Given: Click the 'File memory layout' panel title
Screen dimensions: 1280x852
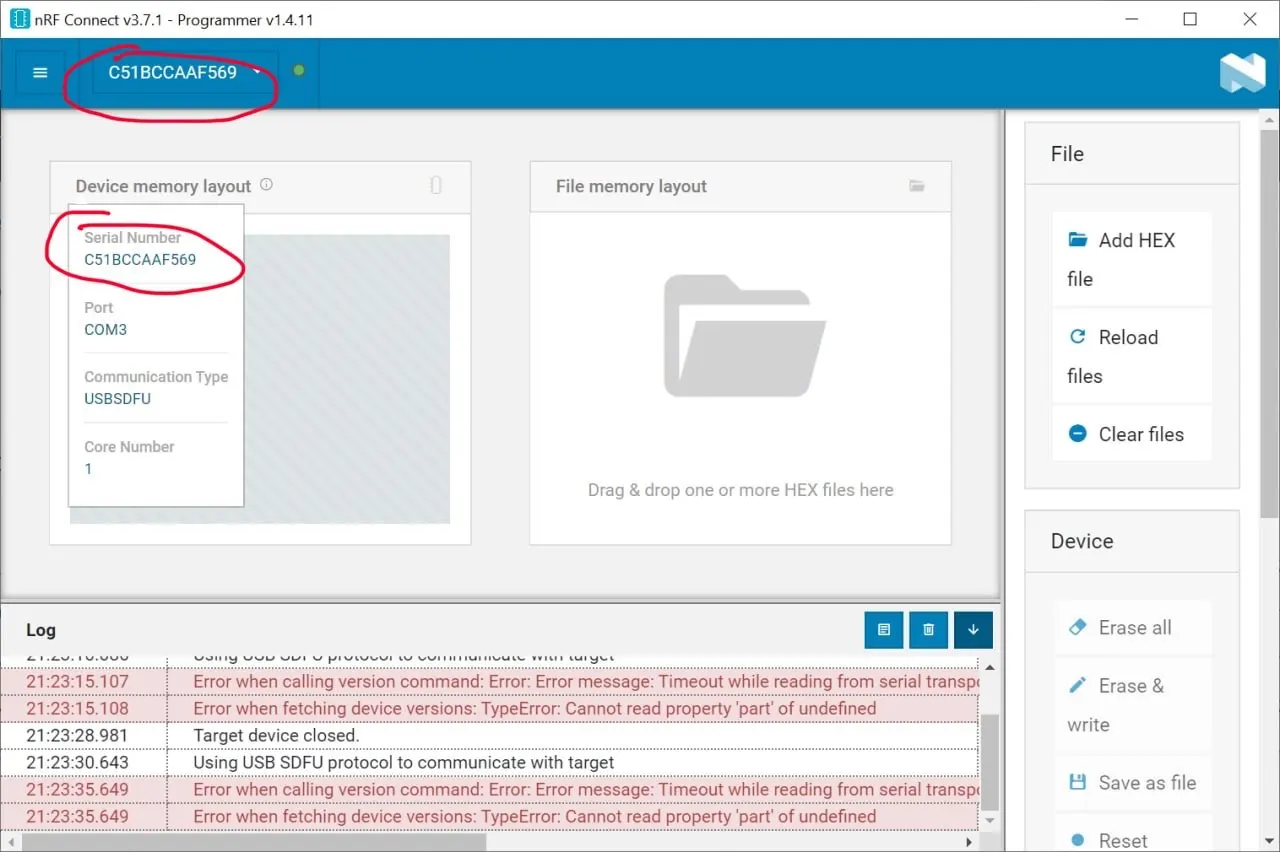Looking at the screenshot, I should pos(631,186).
